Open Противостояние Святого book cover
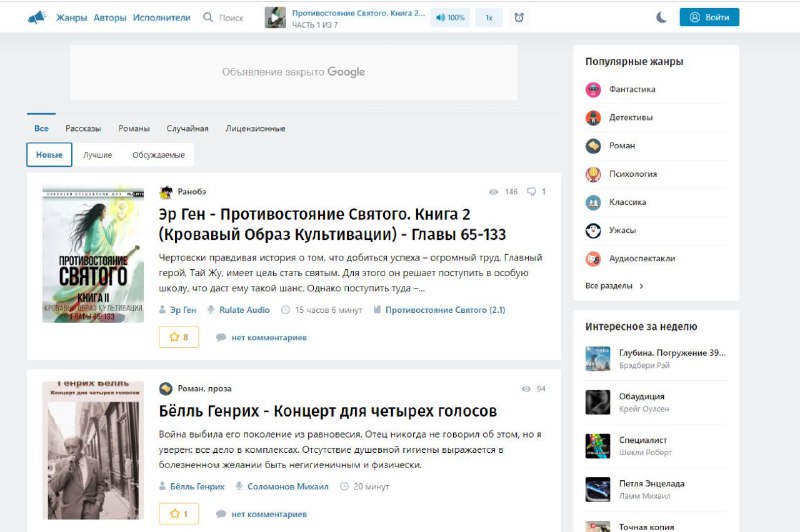This screenshot has height=532, width=800. (93, 254)
